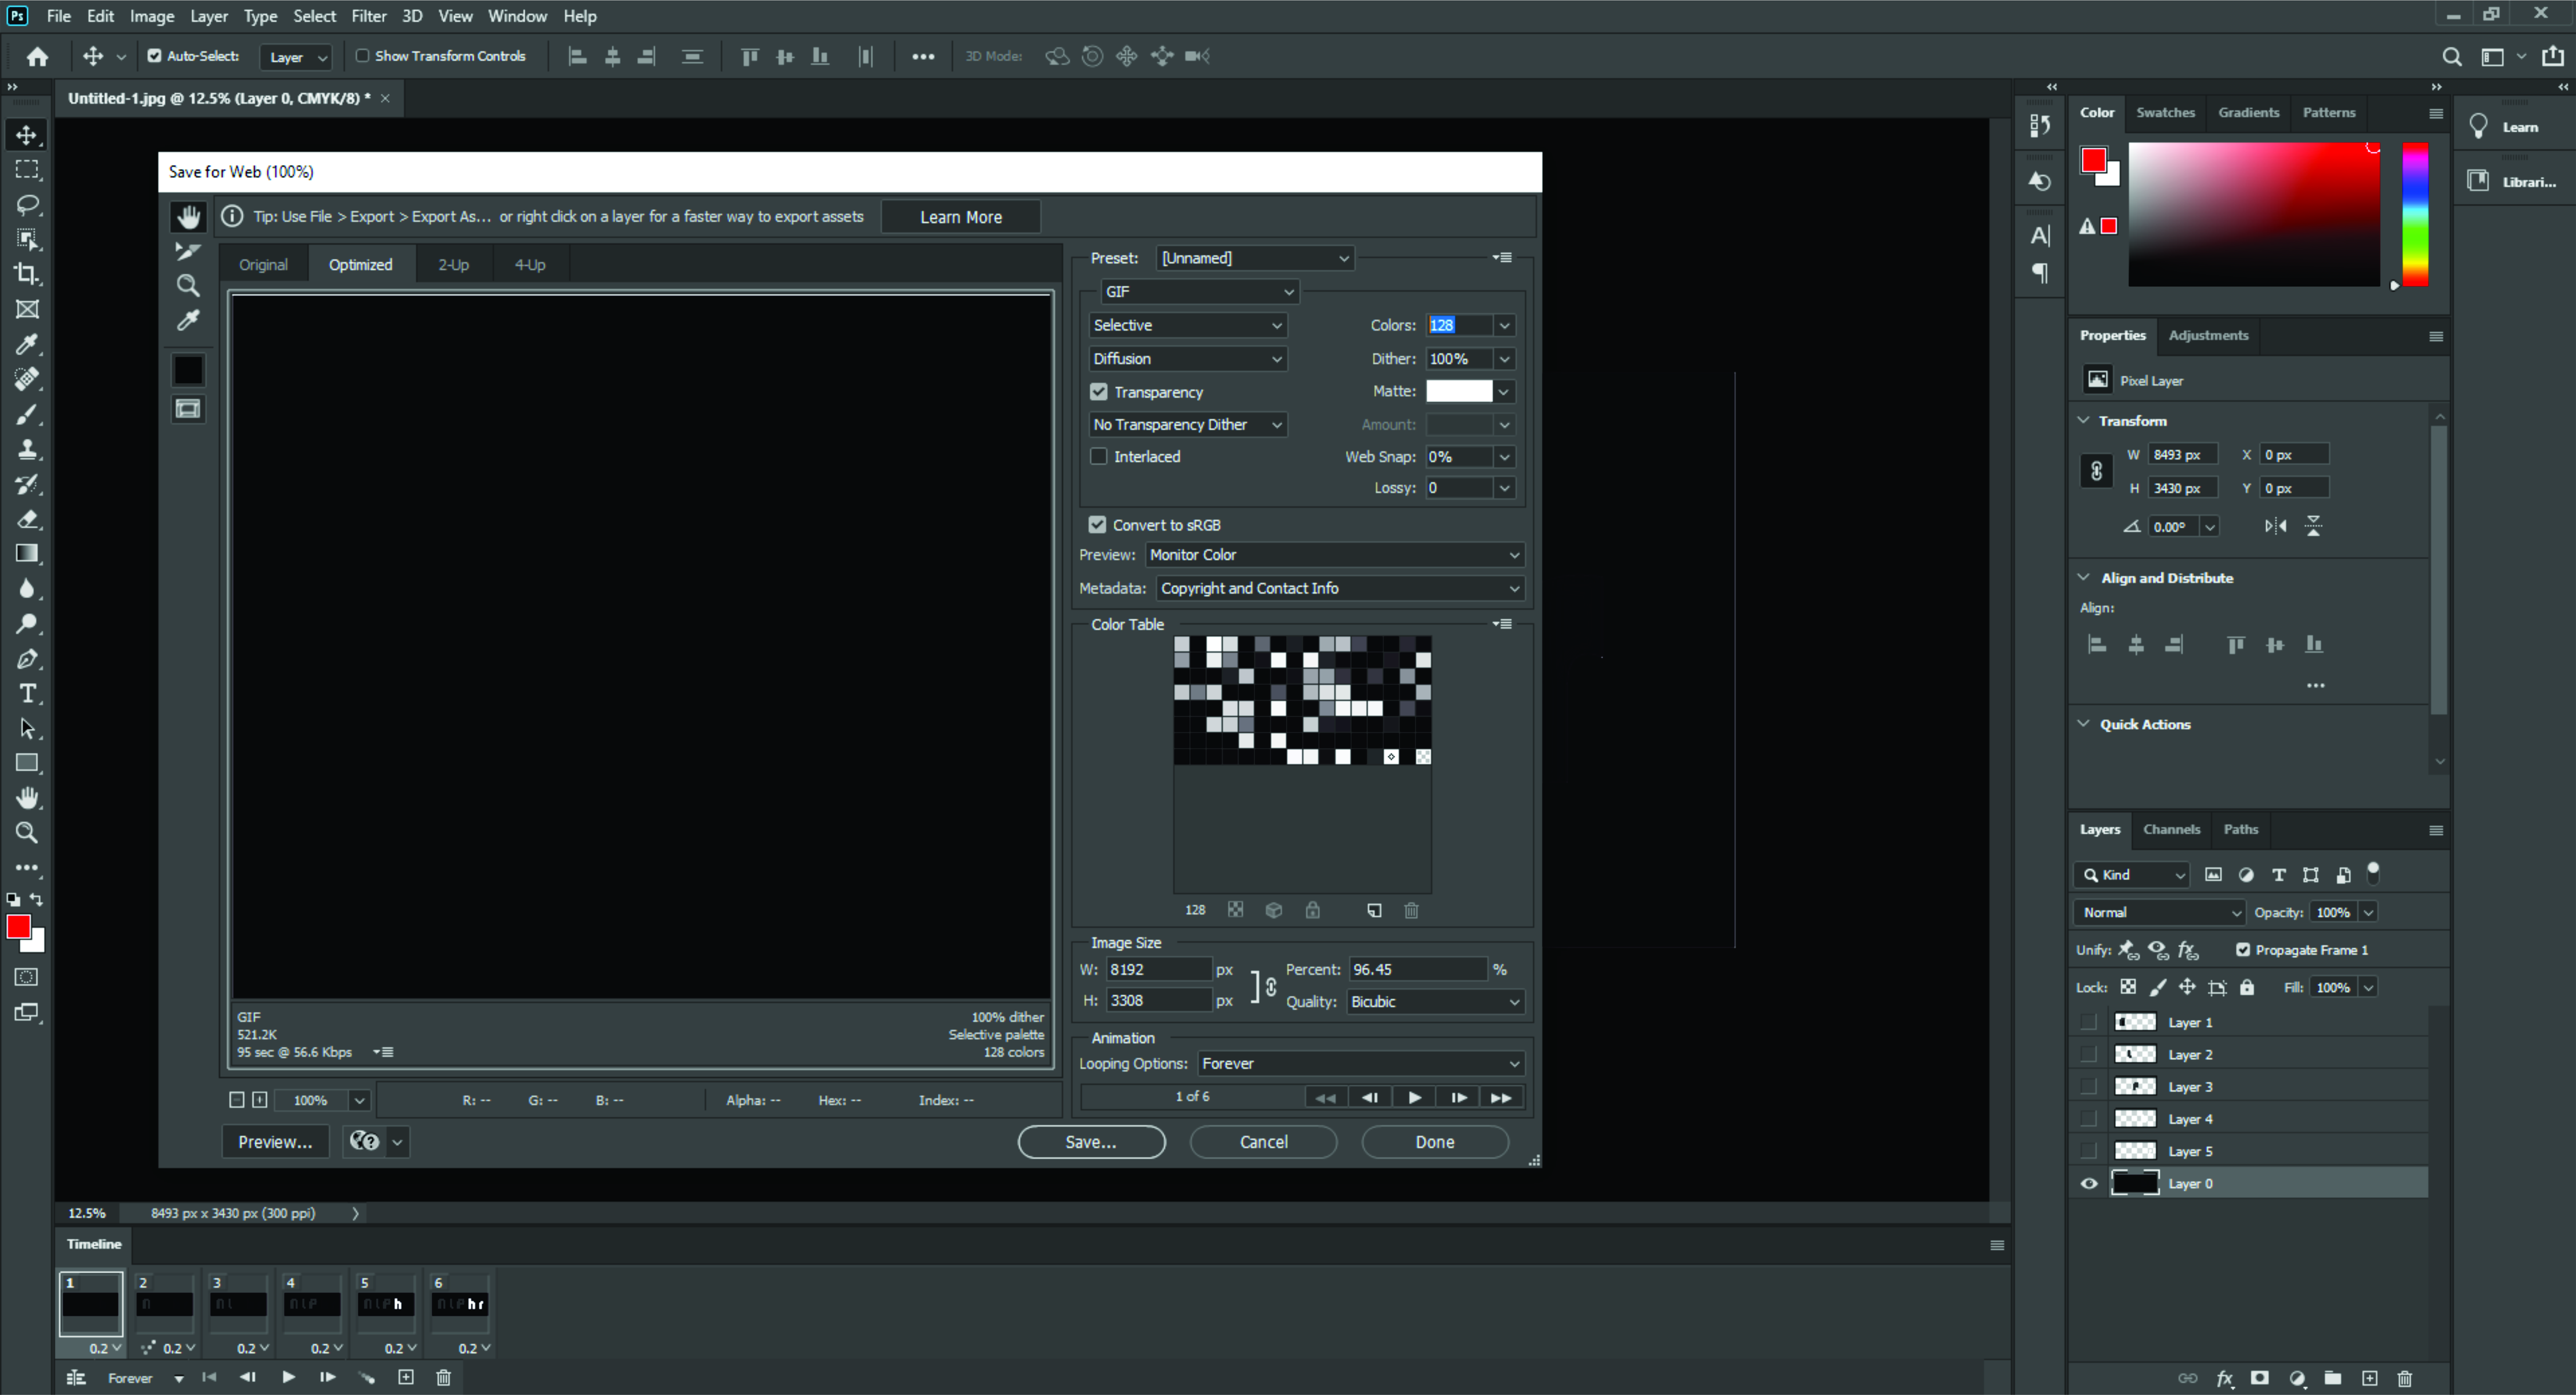
Task: Toggle Convert to sRGB checkbox
Action: click(x=1097, y=525)
